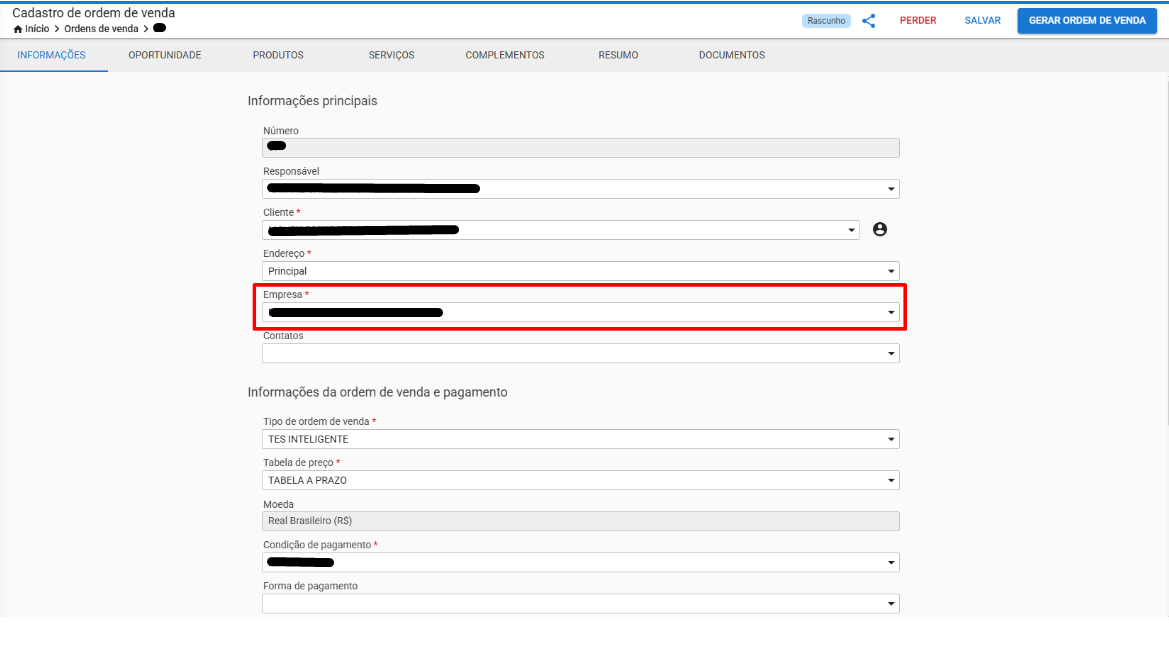Expand Forma de pagamento dropdown

coord(581,603)
